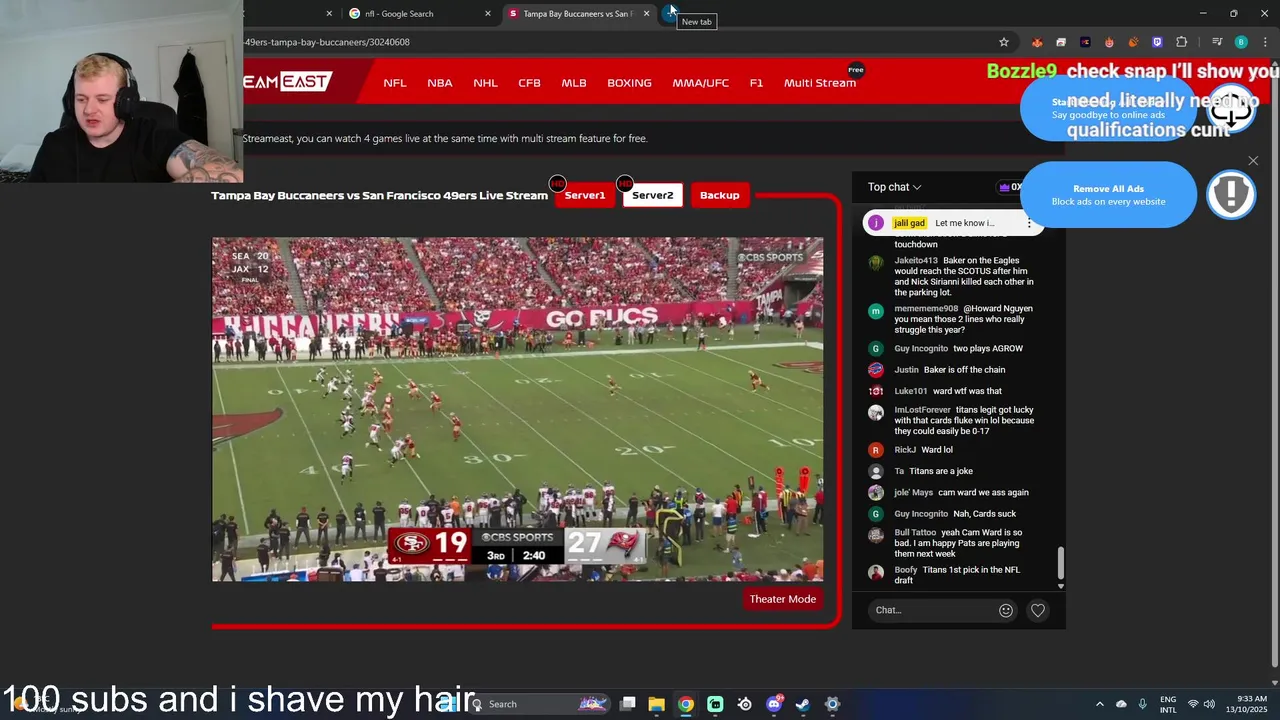
Task: Open the rainbow window extension icon
Action: coord(1061,42)
